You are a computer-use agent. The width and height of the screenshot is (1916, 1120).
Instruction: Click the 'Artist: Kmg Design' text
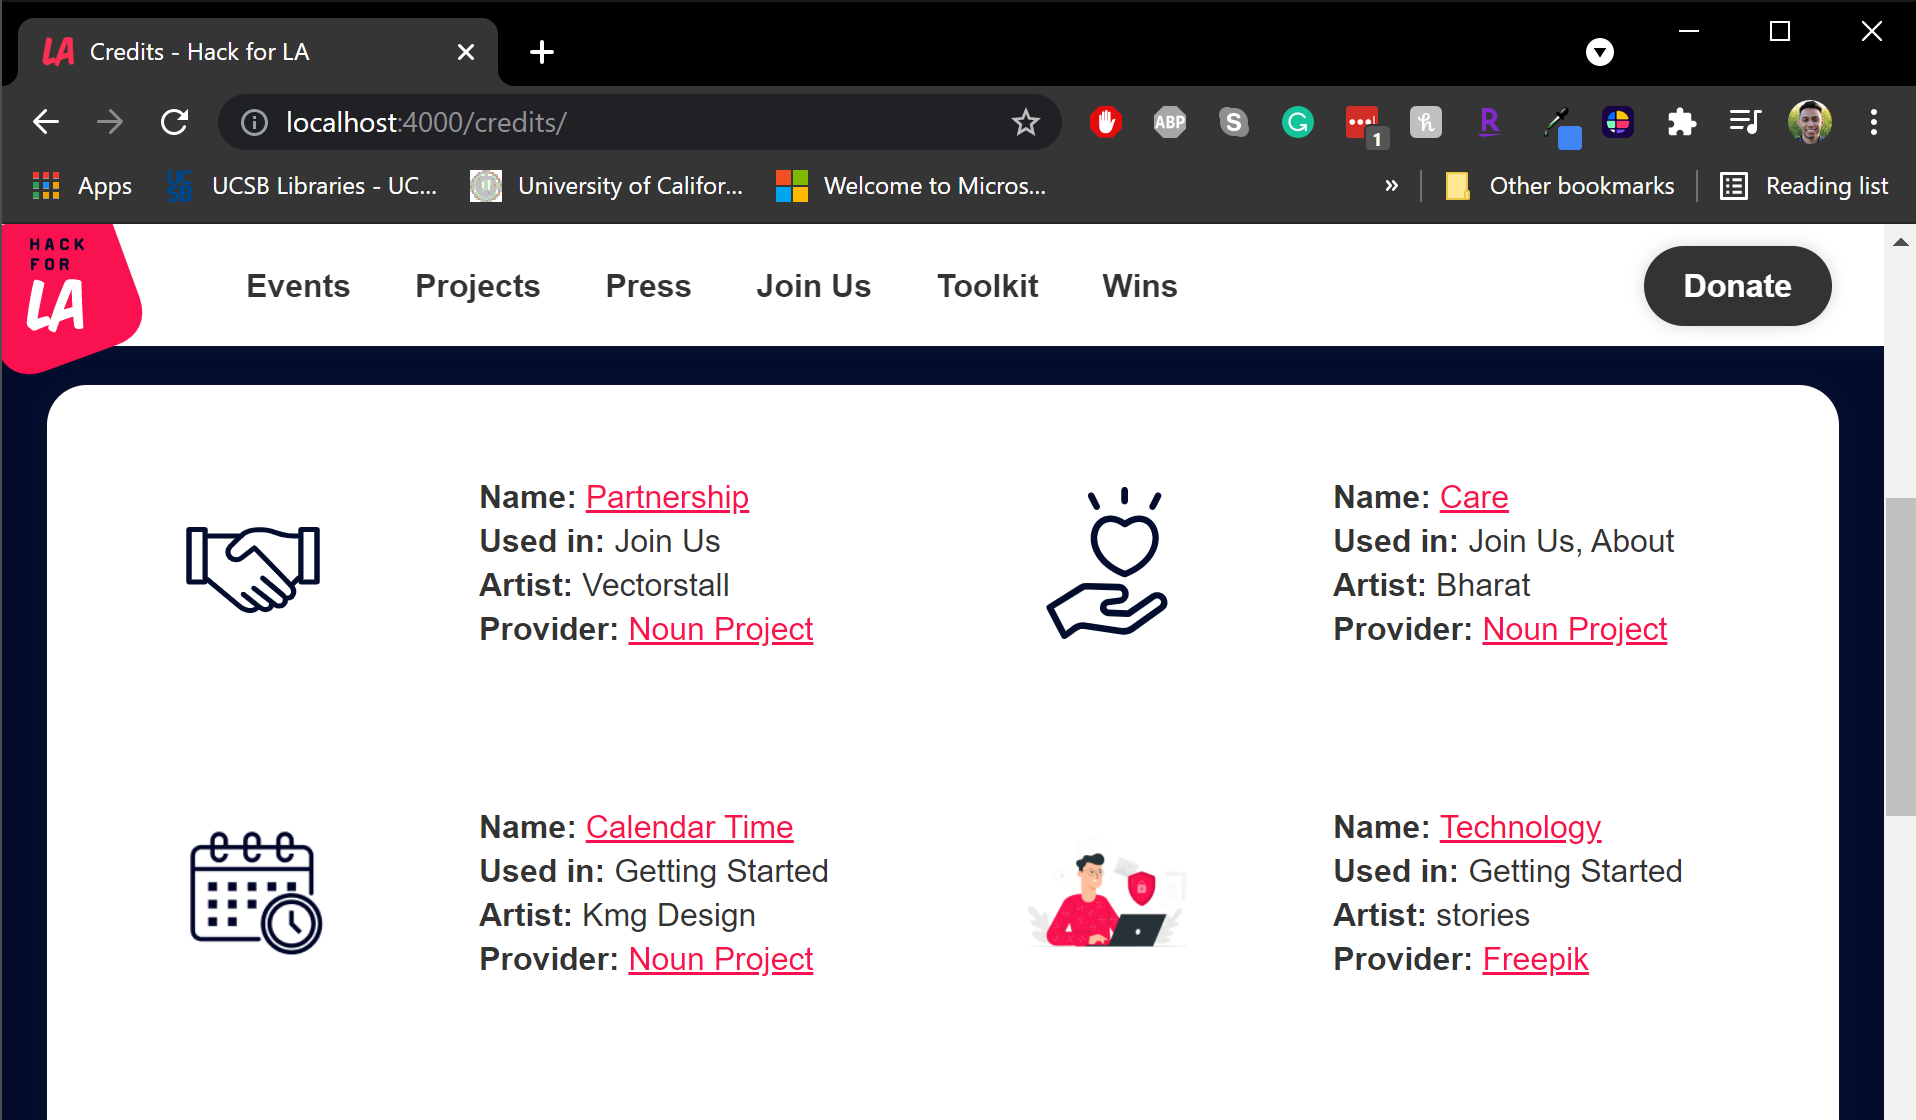[617, 915]
